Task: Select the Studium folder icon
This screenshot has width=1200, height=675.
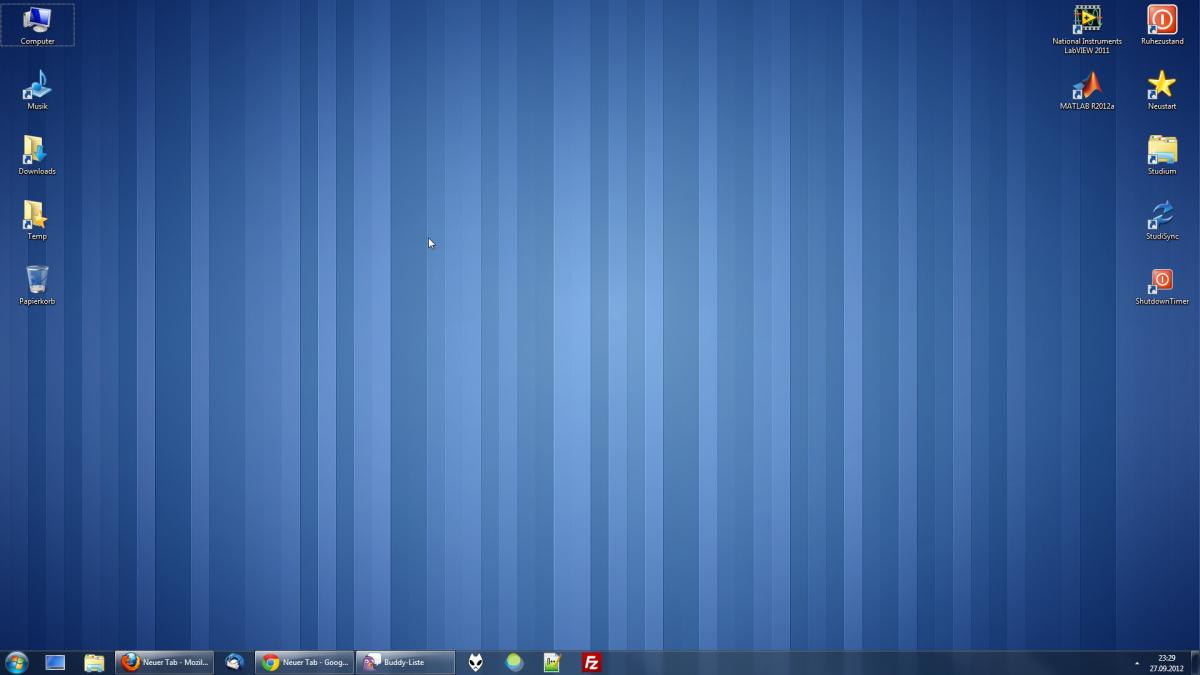Action: pos(1161,151)
